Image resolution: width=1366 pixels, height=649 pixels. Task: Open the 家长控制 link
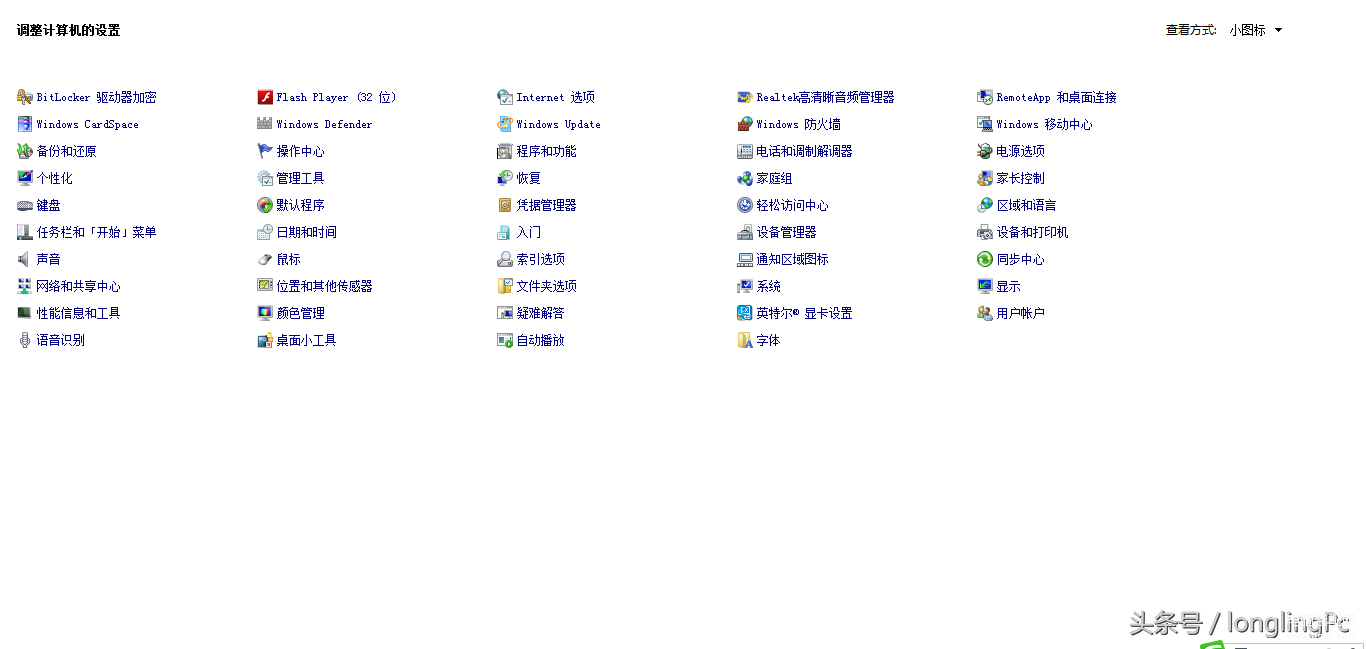1021,178
